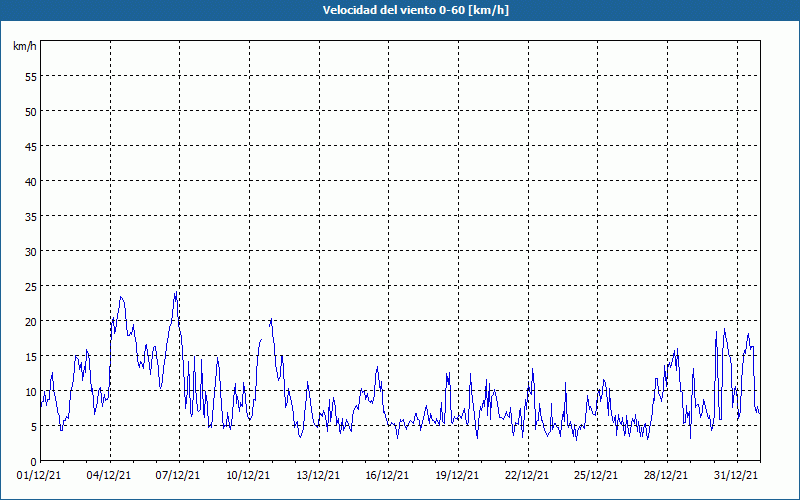Click the date label 28/12/21
Image resolution: width=800 pixels, height=500 pixels.
(x=666, y=476)
